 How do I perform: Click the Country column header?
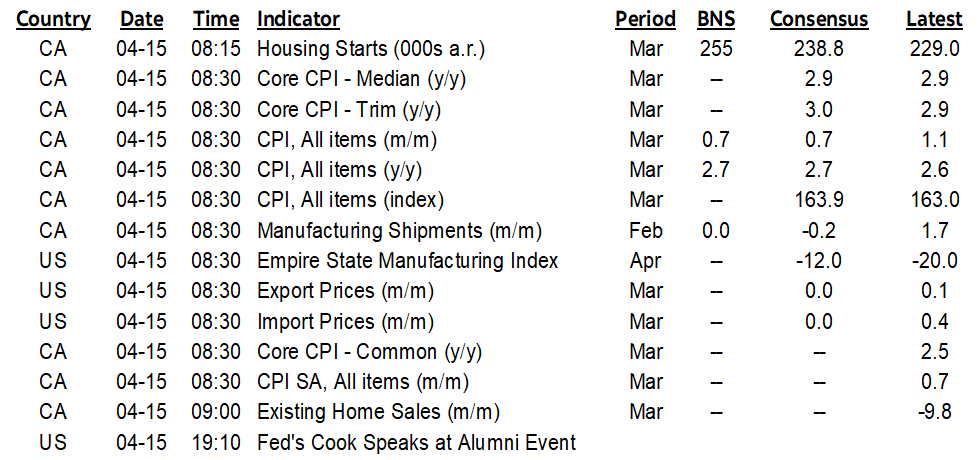(53, 19)
